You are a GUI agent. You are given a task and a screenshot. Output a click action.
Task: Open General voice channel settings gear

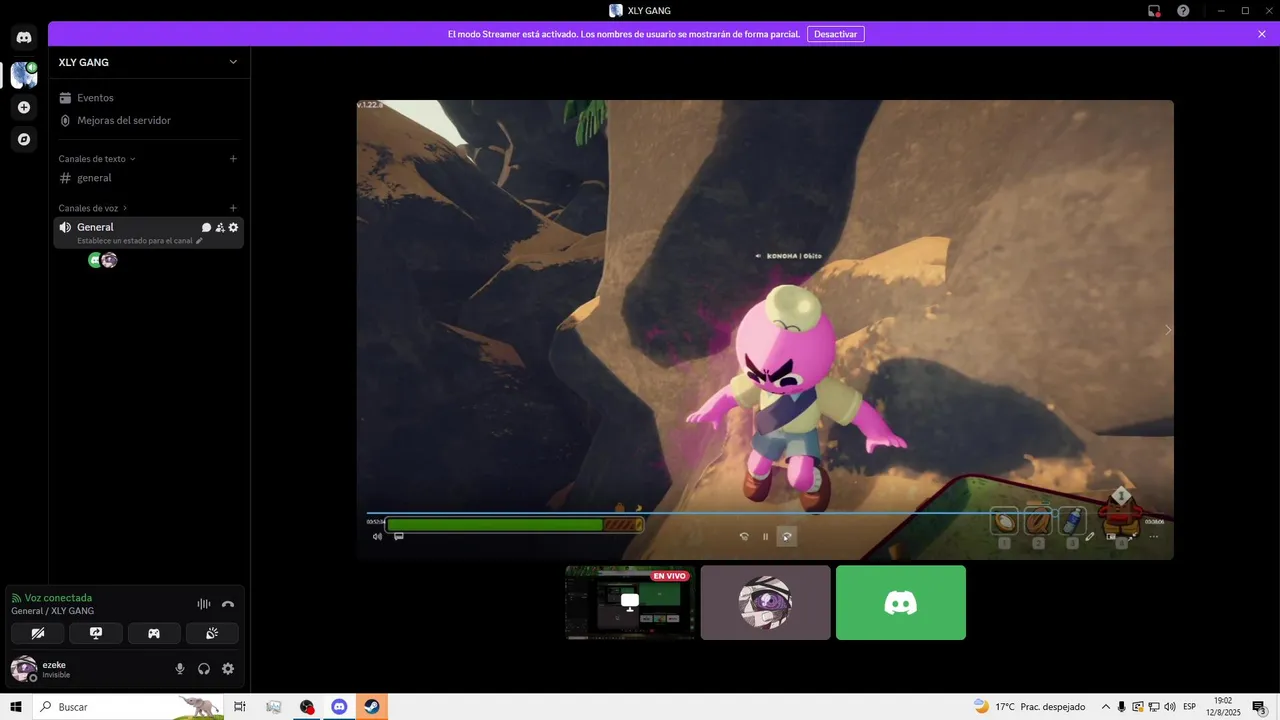233,227
